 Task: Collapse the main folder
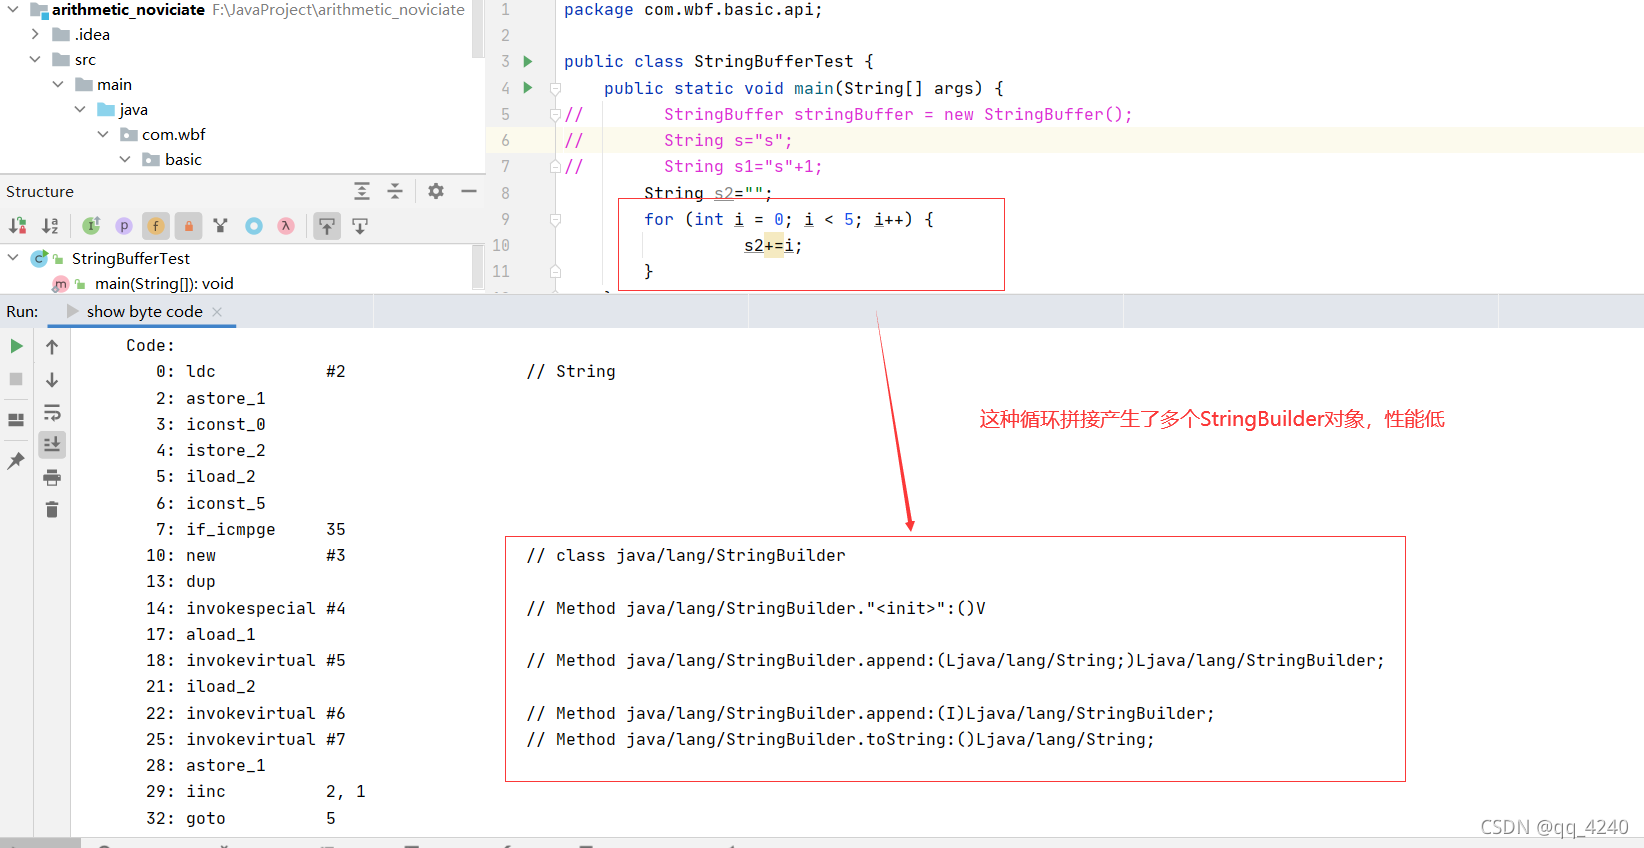pos(58,84)
